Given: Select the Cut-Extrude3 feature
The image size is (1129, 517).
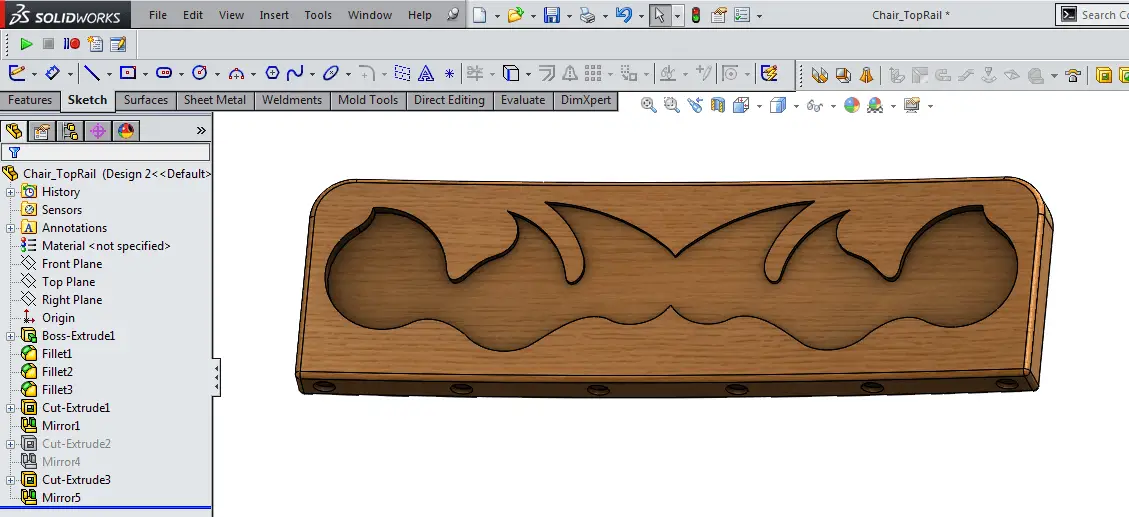Looking at the screenshot, I should point(76,480).
